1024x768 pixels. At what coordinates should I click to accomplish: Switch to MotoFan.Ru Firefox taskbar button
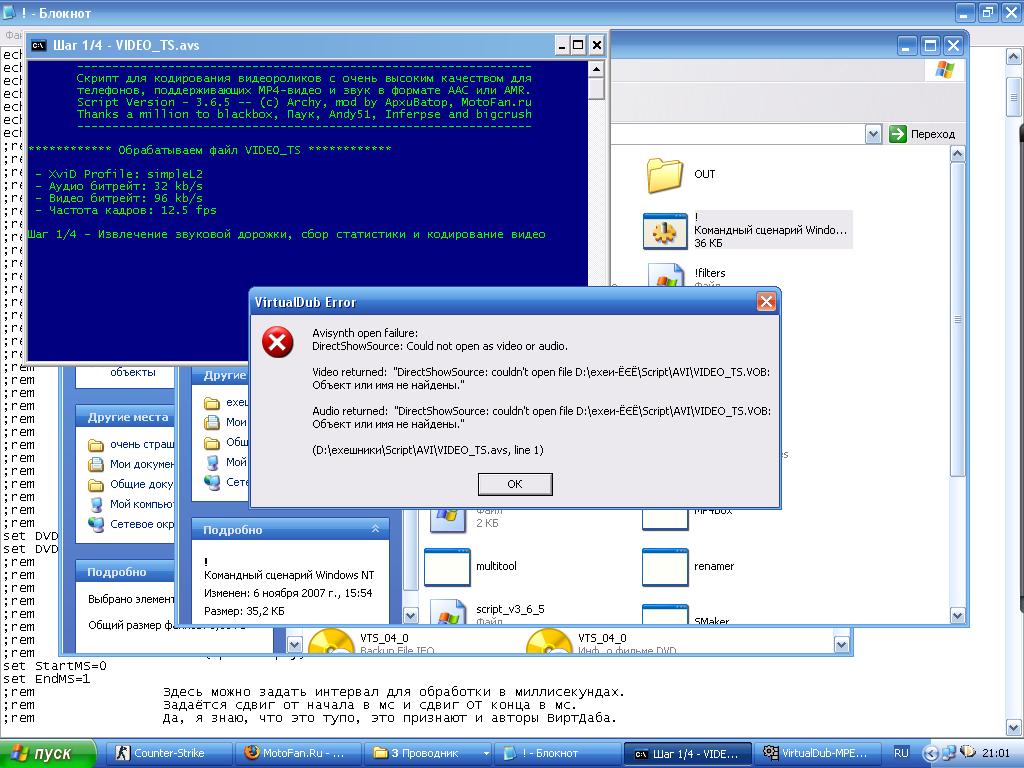click(298, 753)
